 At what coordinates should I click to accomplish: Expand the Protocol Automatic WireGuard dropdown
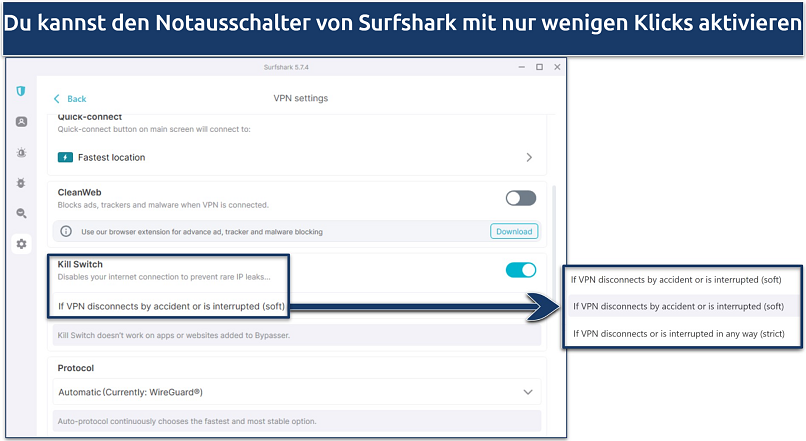527,391
